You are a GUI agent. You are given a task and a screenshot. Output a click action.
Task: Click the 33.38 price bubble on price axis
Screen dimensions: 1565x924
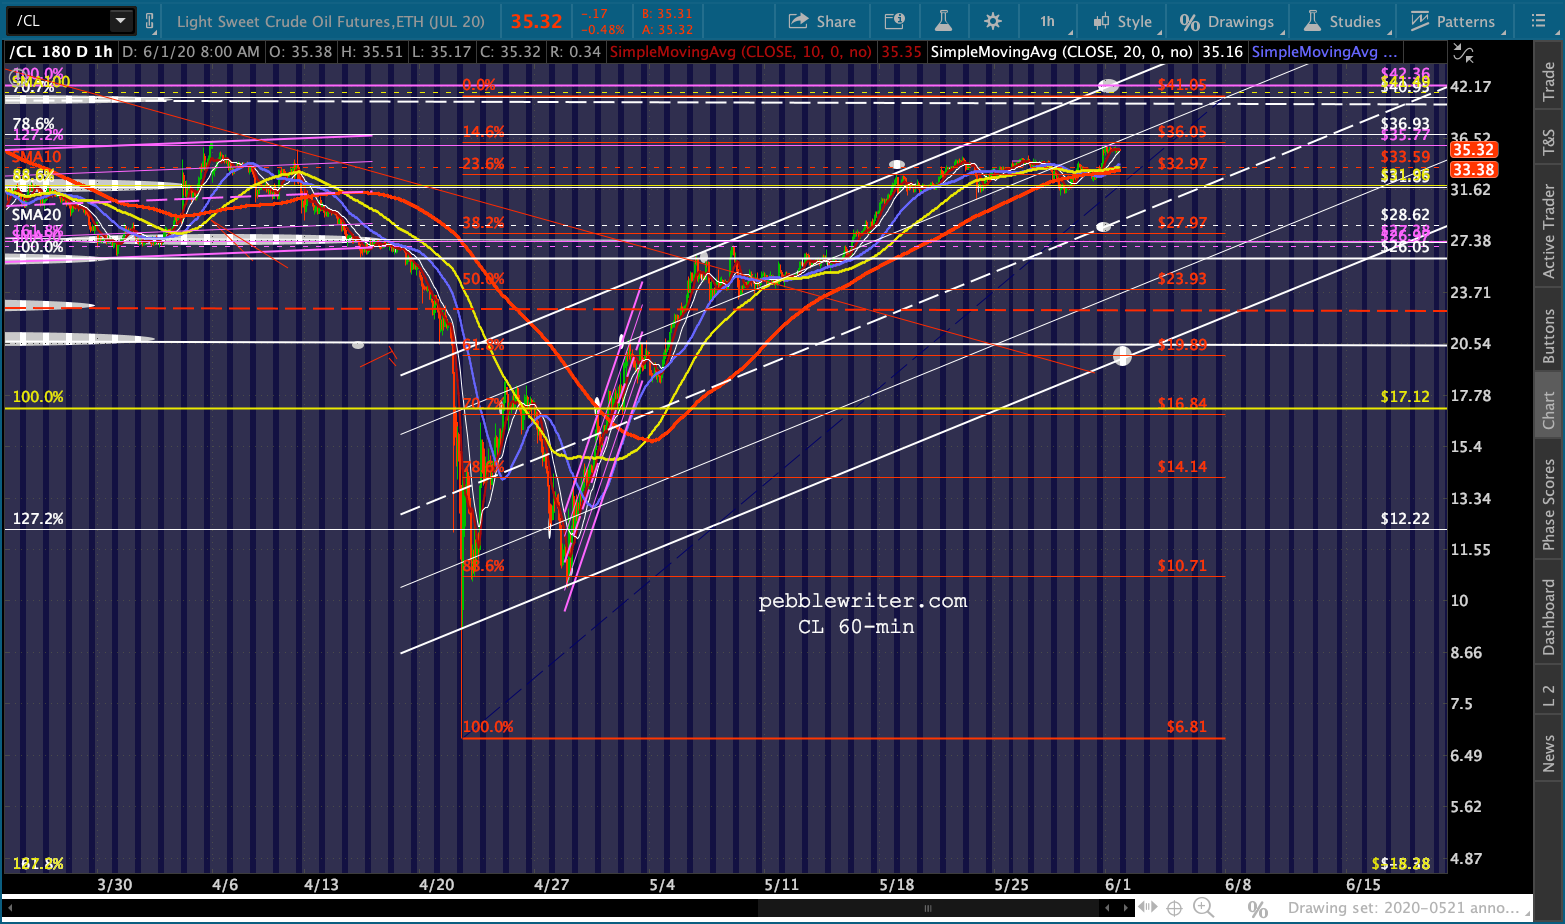(x=1473, y=170)
